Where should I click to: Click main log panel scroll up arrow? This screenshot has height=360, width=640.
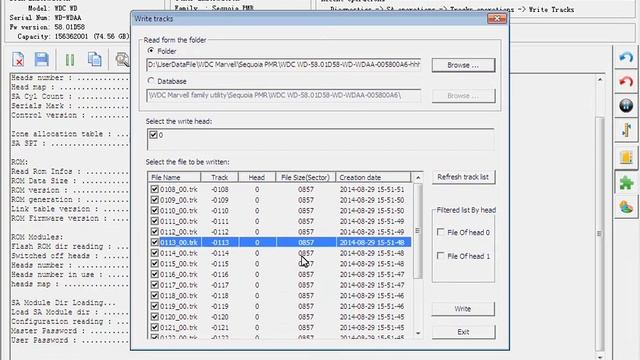(600, 80)
